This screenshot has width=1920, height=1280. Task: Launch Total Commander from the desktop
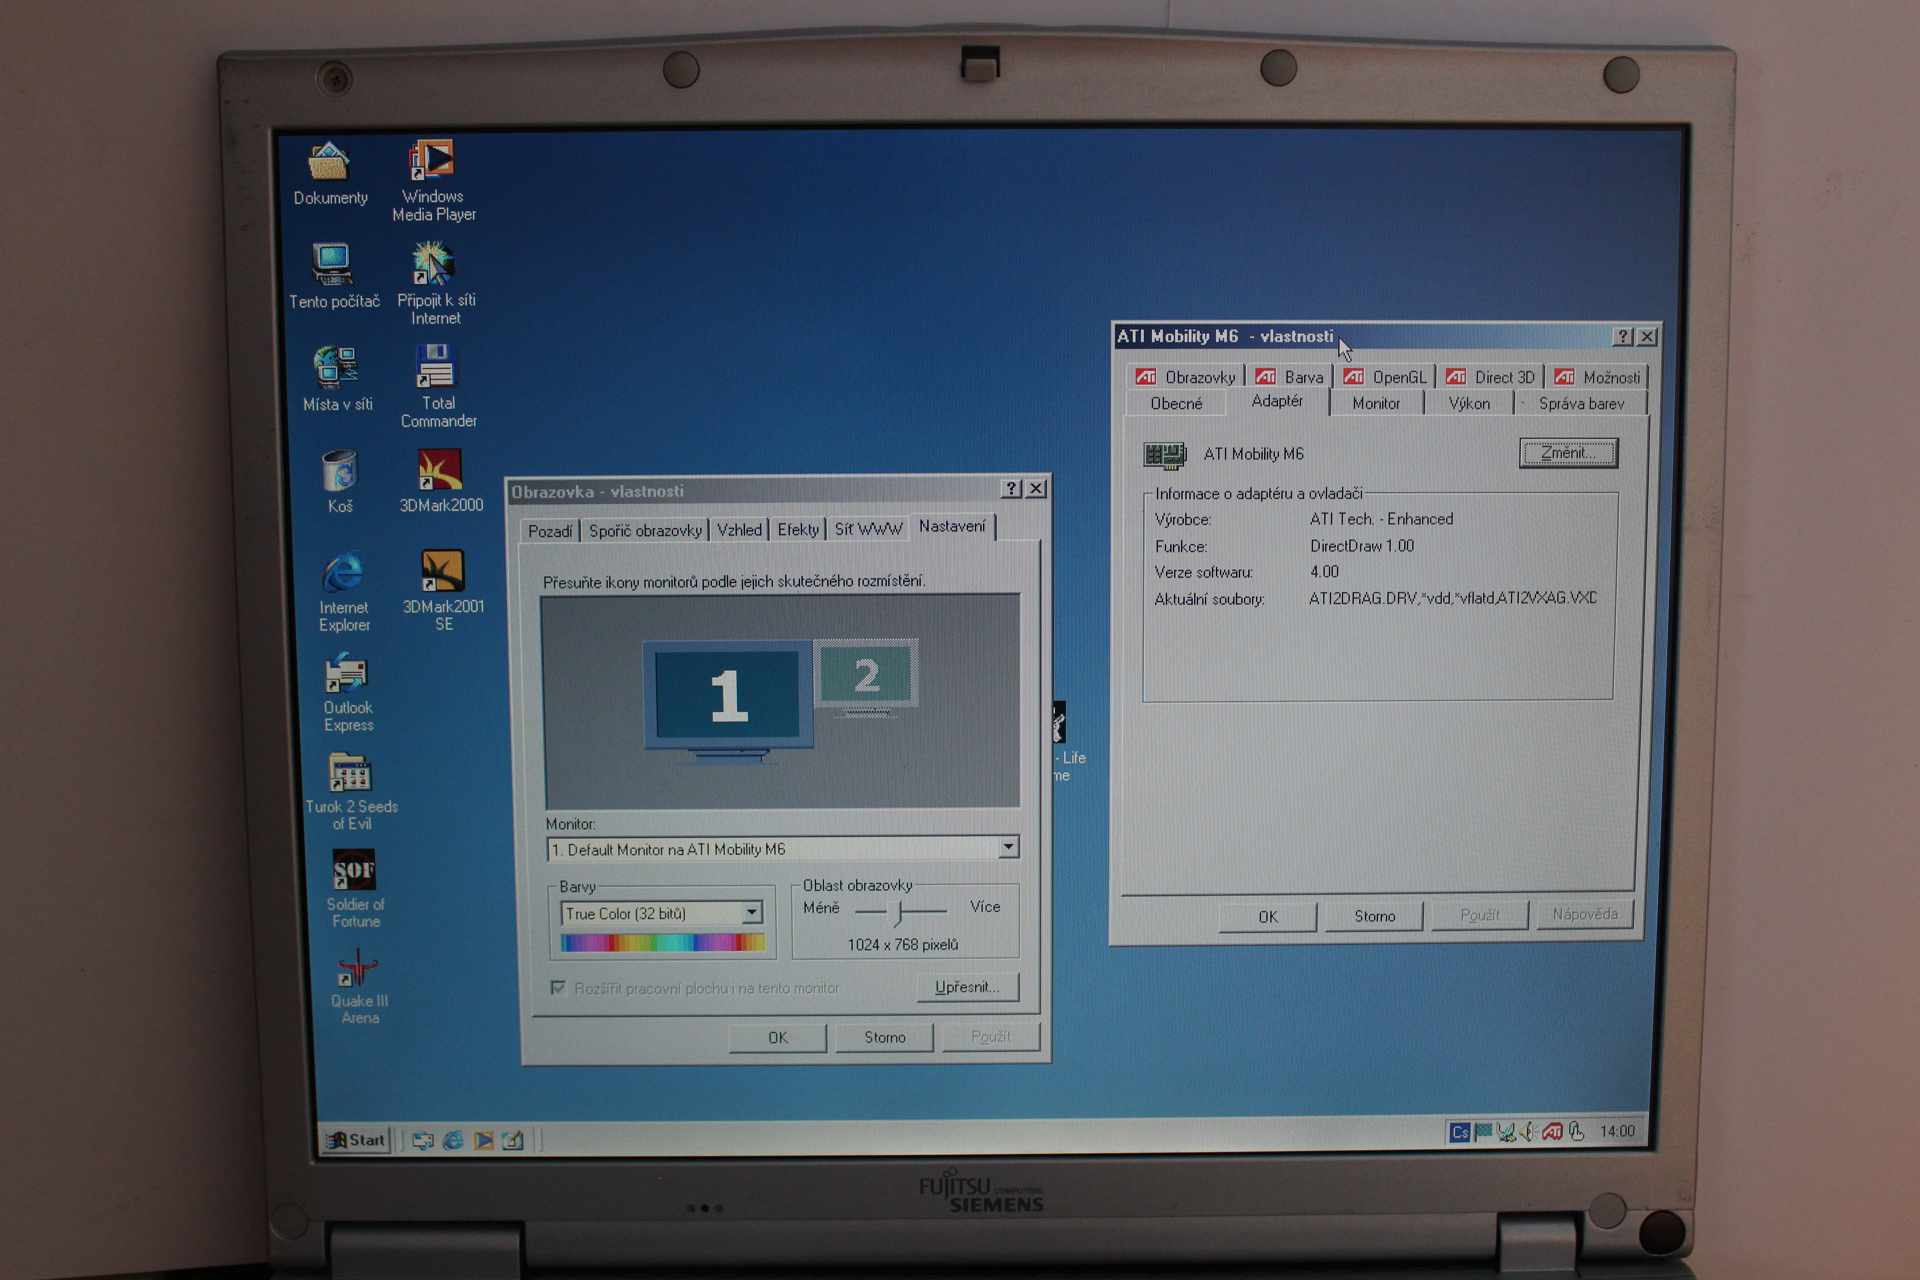coord(438,386)
